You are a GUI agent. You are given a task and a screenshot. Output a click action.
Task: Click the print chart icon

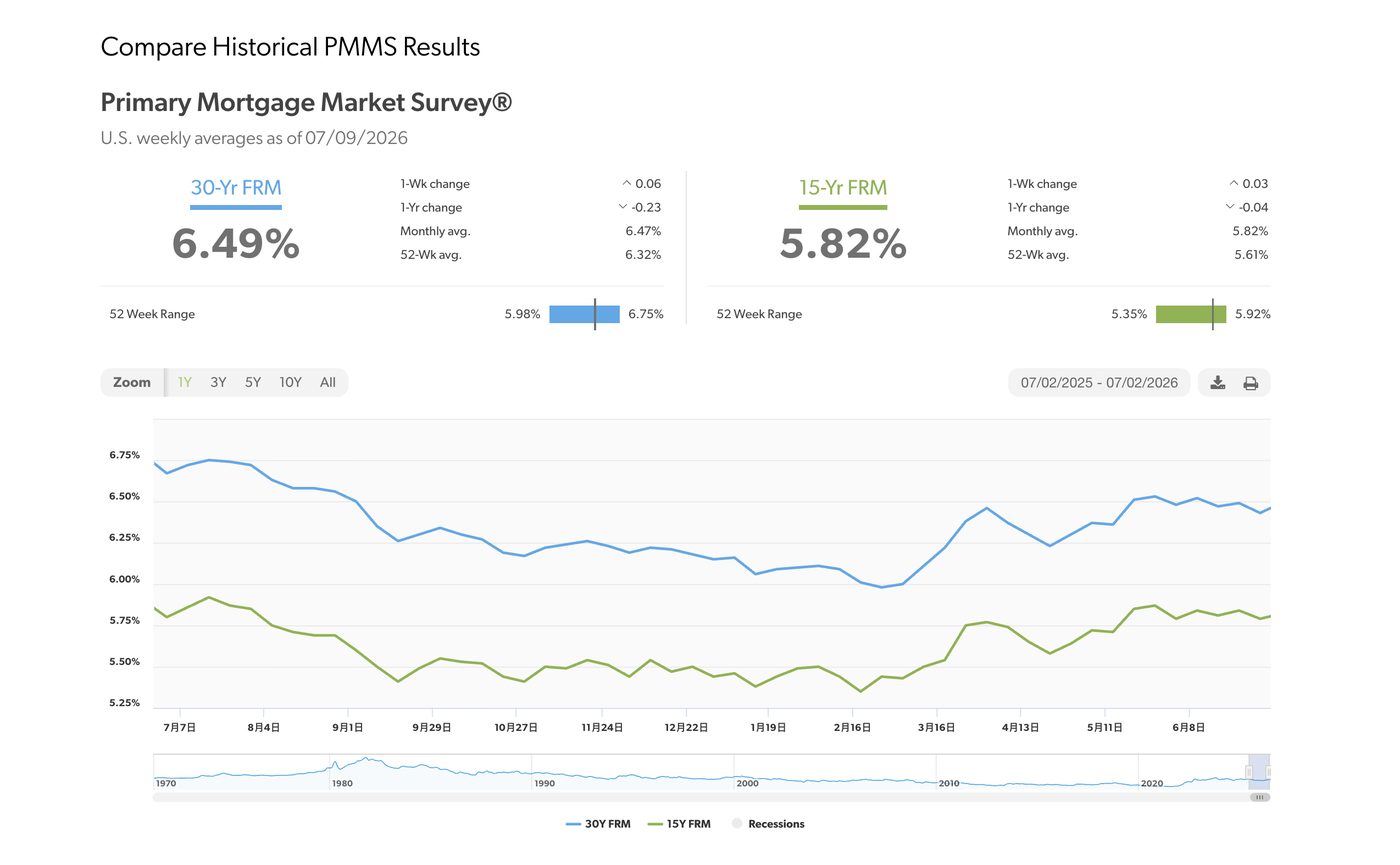(x=1250, y=383)
